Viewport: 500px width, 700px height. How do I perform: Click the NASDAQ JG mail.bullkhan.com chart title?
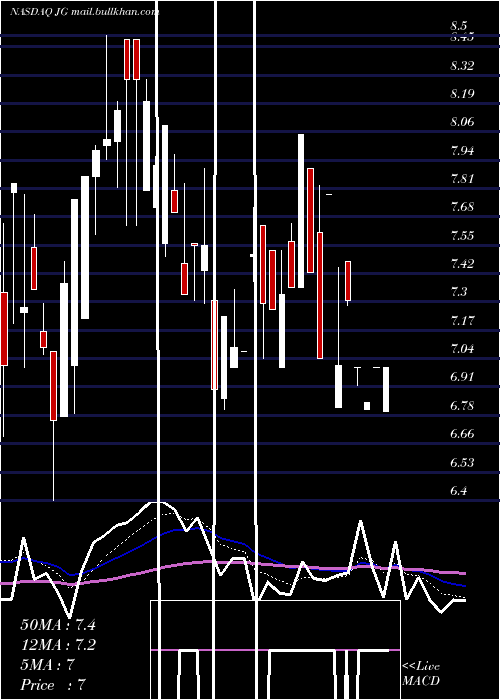[84, 12]
